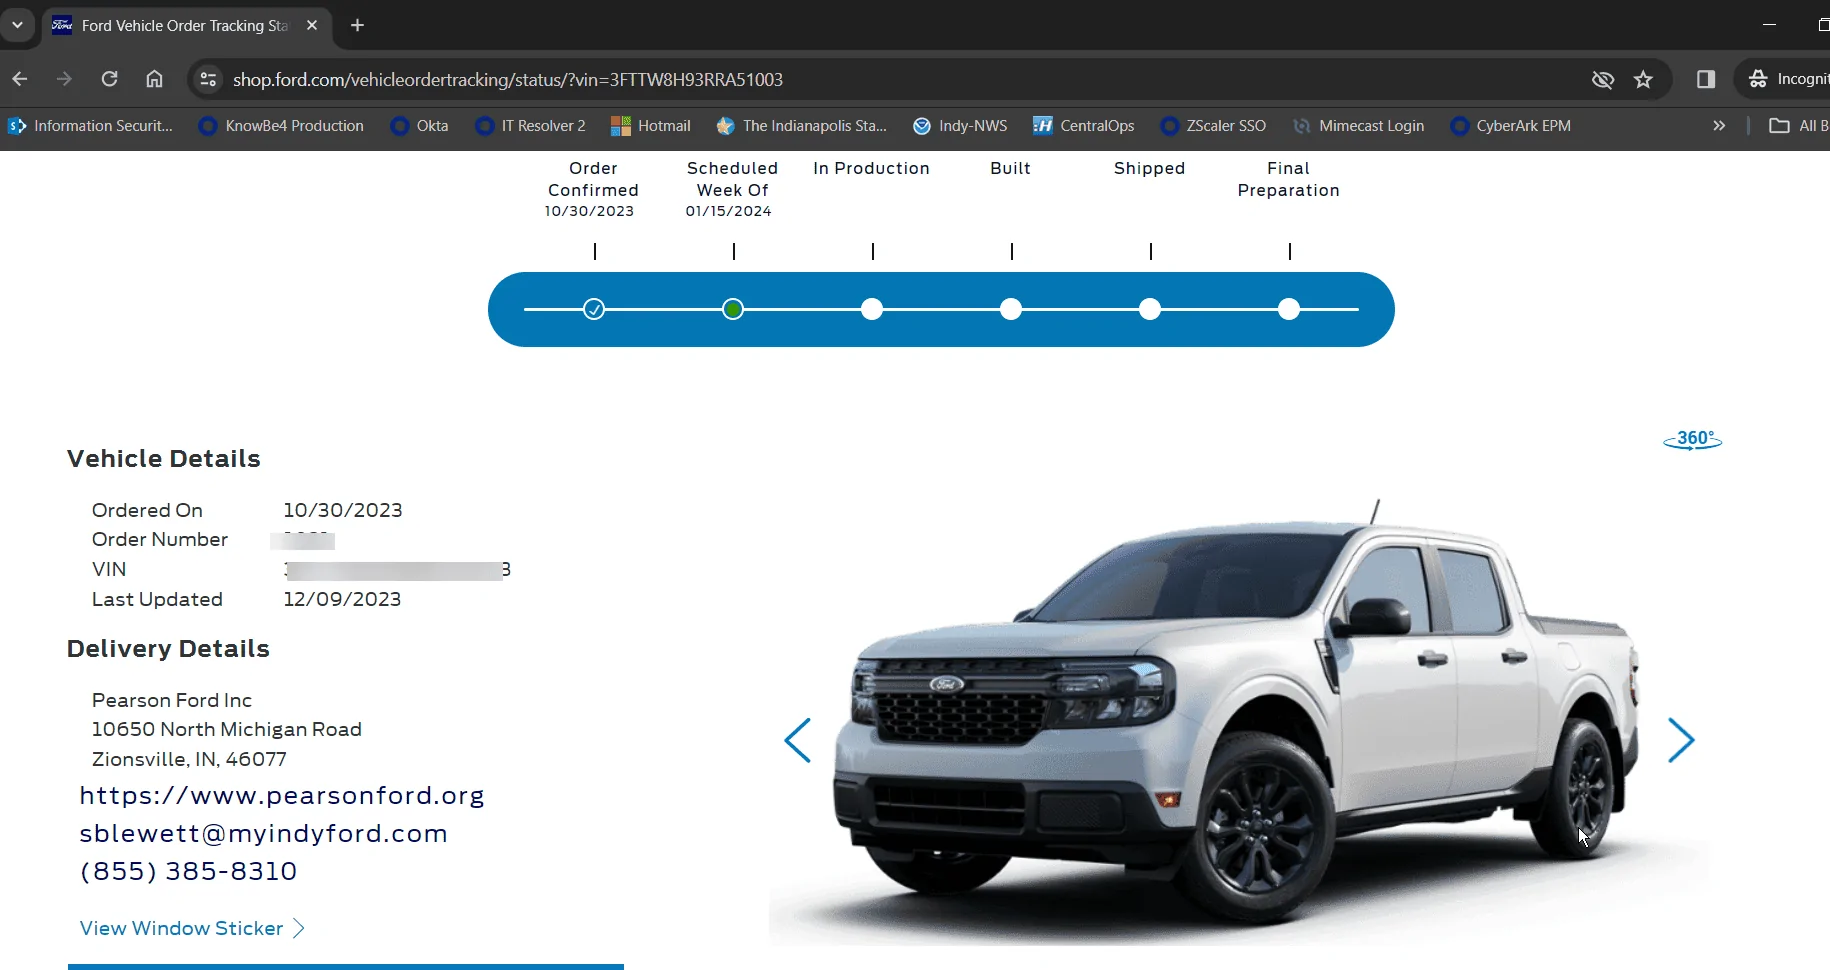Open The Indianapolis Star bookmark
The height and width of the screenshot is (970, 1830).
(x=802, y=126)
